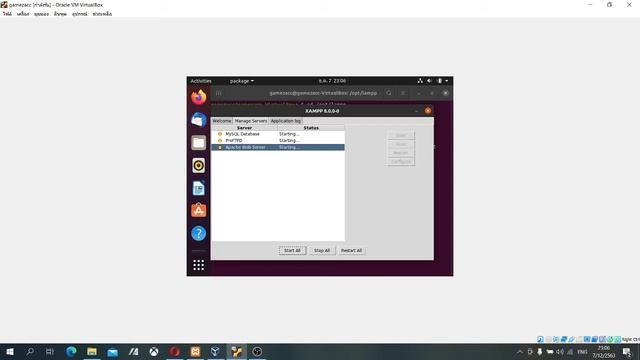640x360 pixels.
Task: Show Applications grid in the Ubuntu dock
Action: (x=199, y=265)
